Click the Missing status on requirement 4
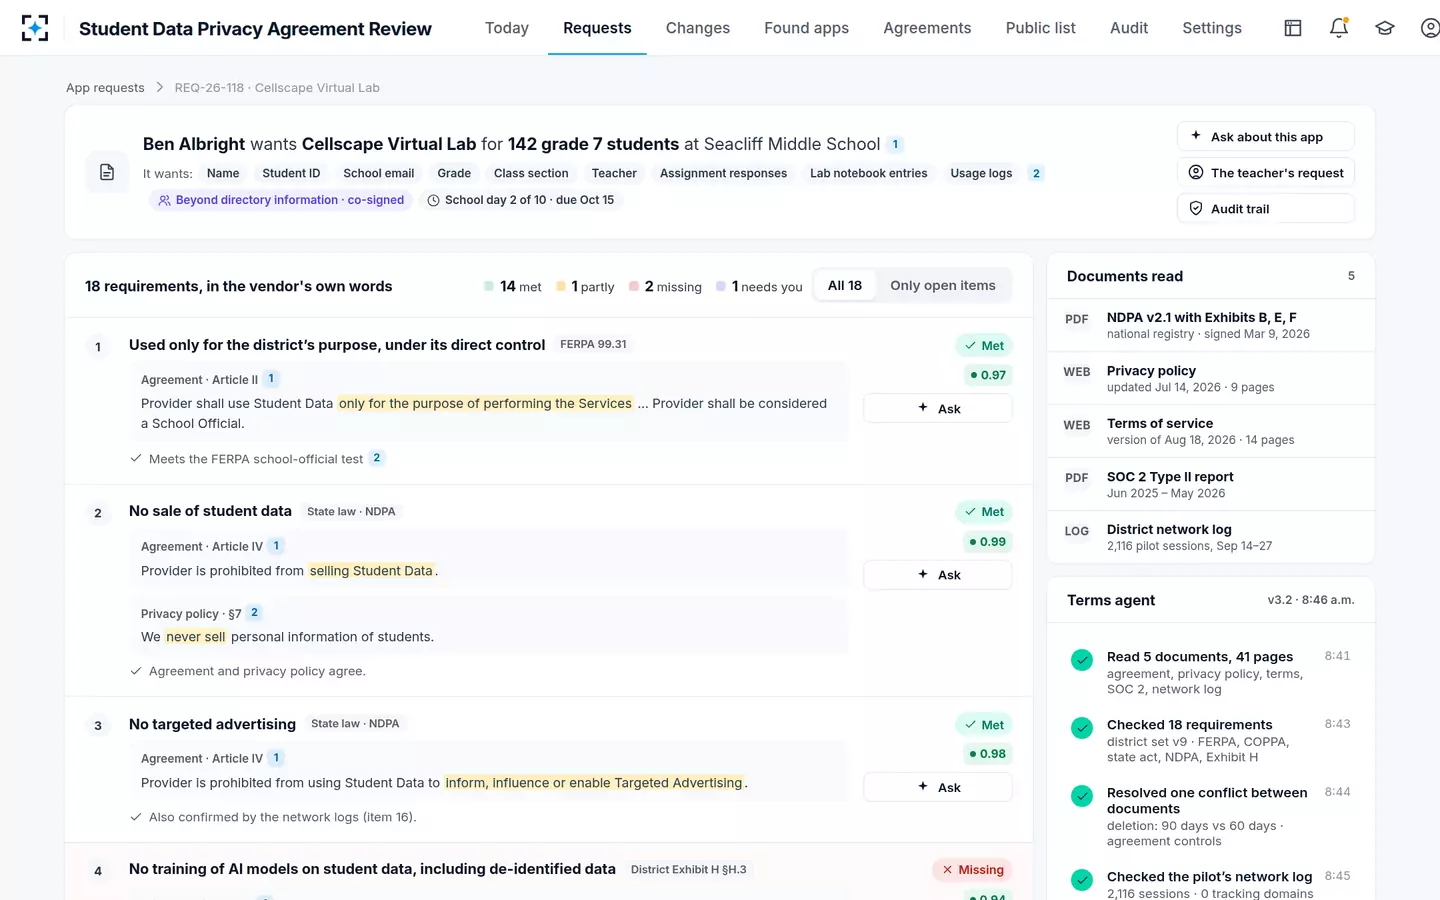Screen dimensions: 1440x900 coord(973,870)
